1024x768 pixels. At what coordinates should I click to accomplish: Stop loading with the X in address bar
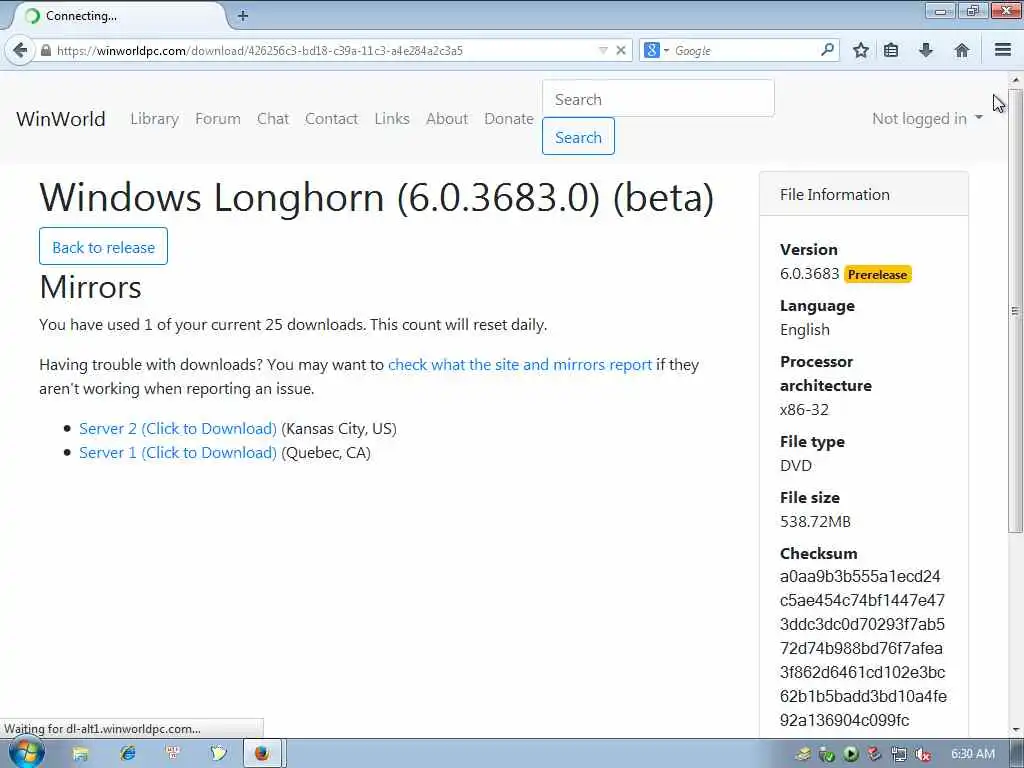[x=621, y=50]
